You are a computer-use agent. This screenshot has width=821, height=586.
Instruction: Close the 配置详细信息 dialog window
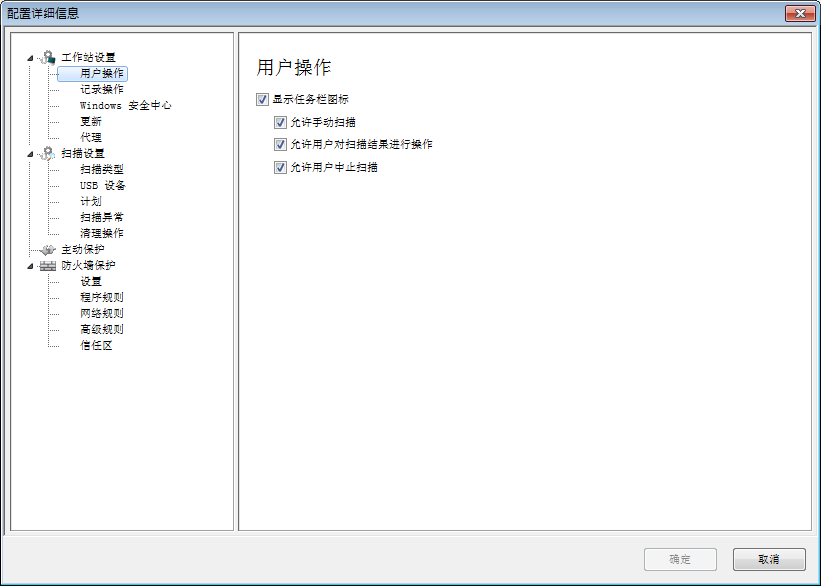pos(798,13)
